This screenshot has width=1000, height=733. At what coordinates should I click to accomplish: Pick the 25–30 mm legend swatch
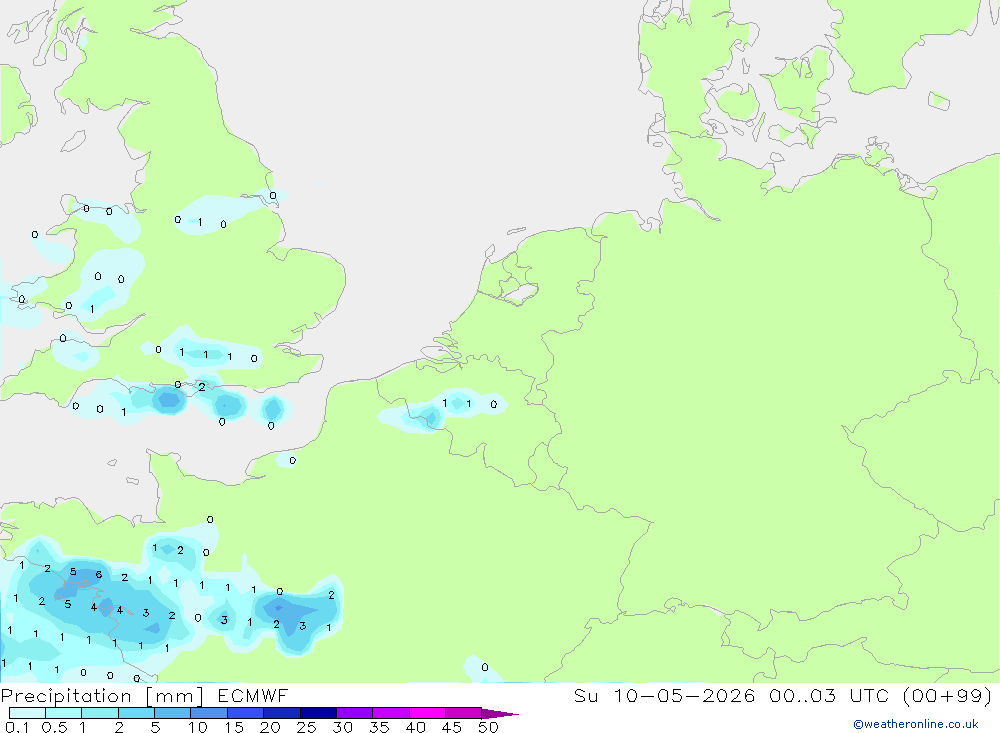[318, 713]
